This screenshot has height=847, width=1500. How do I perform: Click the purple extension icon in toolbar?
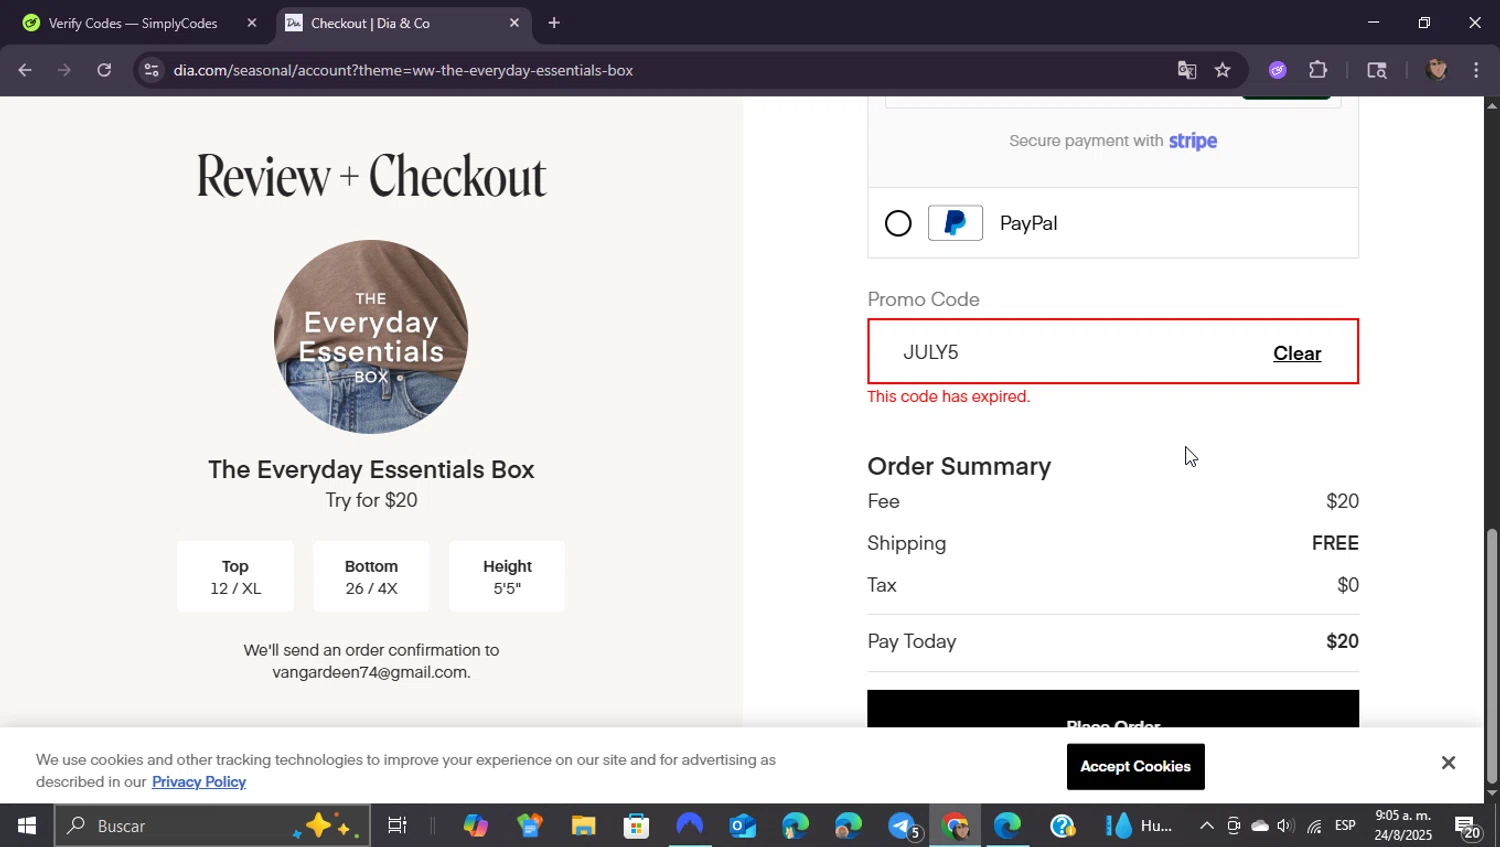(x=1278, y=70)
